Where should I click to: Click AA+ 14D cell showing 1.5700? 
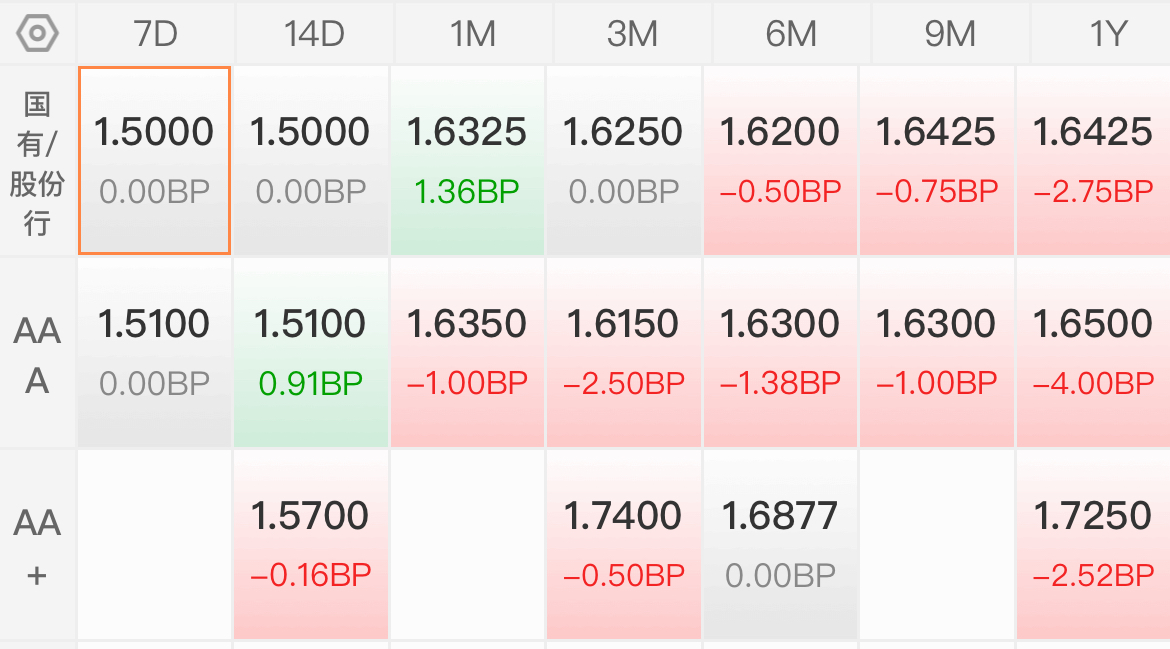point(311,545)
